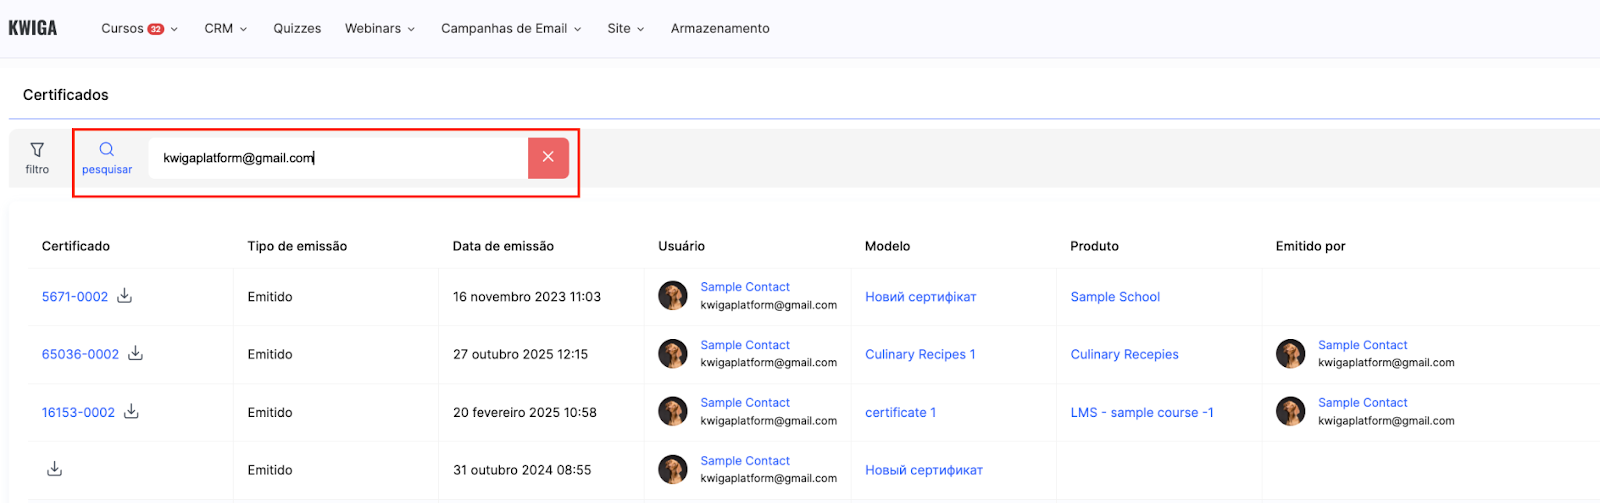Viewport: 1600px width, 503px height.
Task: Download certificate 65036-0002
Action: [136, 354]
